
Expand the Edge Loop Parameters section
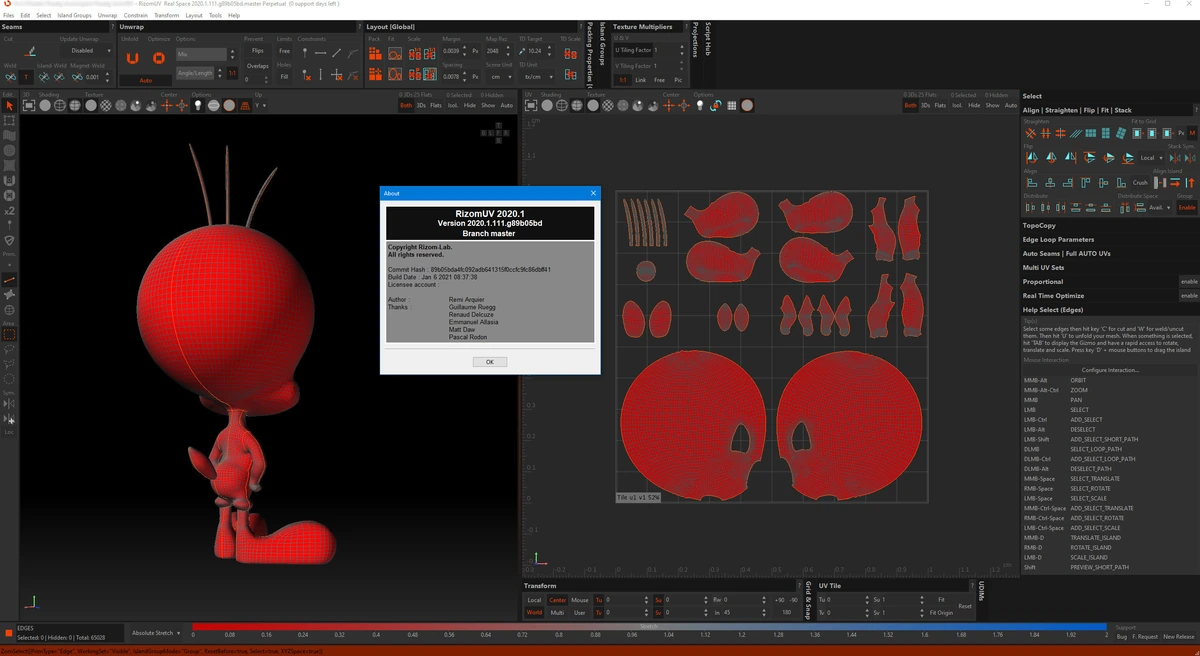pos(1058,240)
